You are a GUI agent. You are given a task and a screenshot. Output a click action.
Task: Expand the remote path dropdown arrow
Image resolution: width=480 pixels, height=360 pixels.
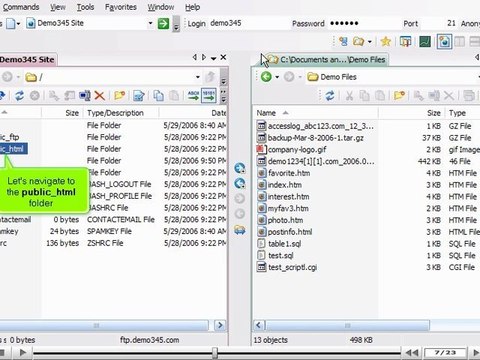click(x=198, y=77)
